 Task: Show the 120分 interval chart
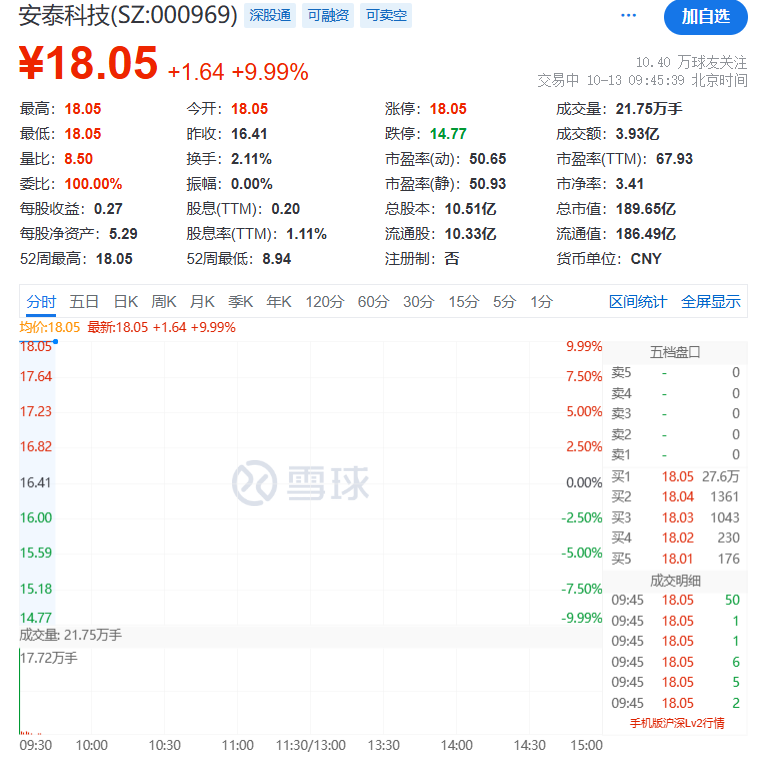[325, 301]
